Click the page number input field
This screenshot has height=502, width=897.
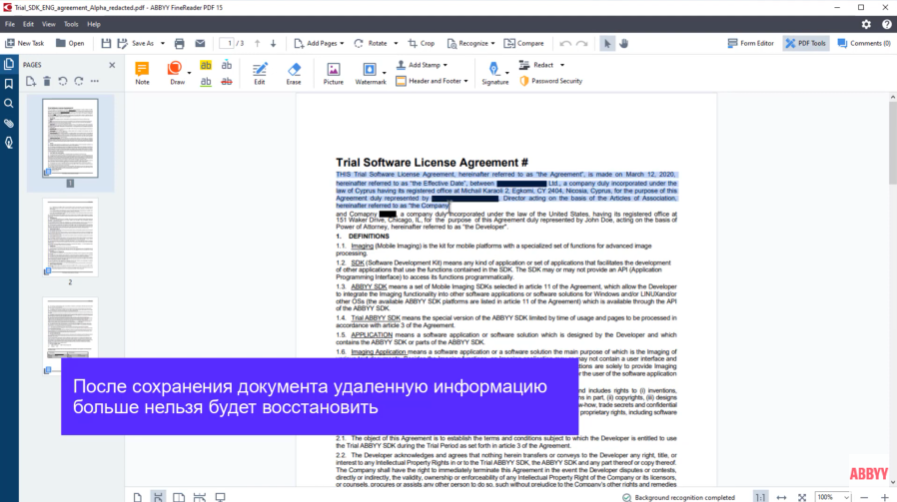(x=227, y=43)
